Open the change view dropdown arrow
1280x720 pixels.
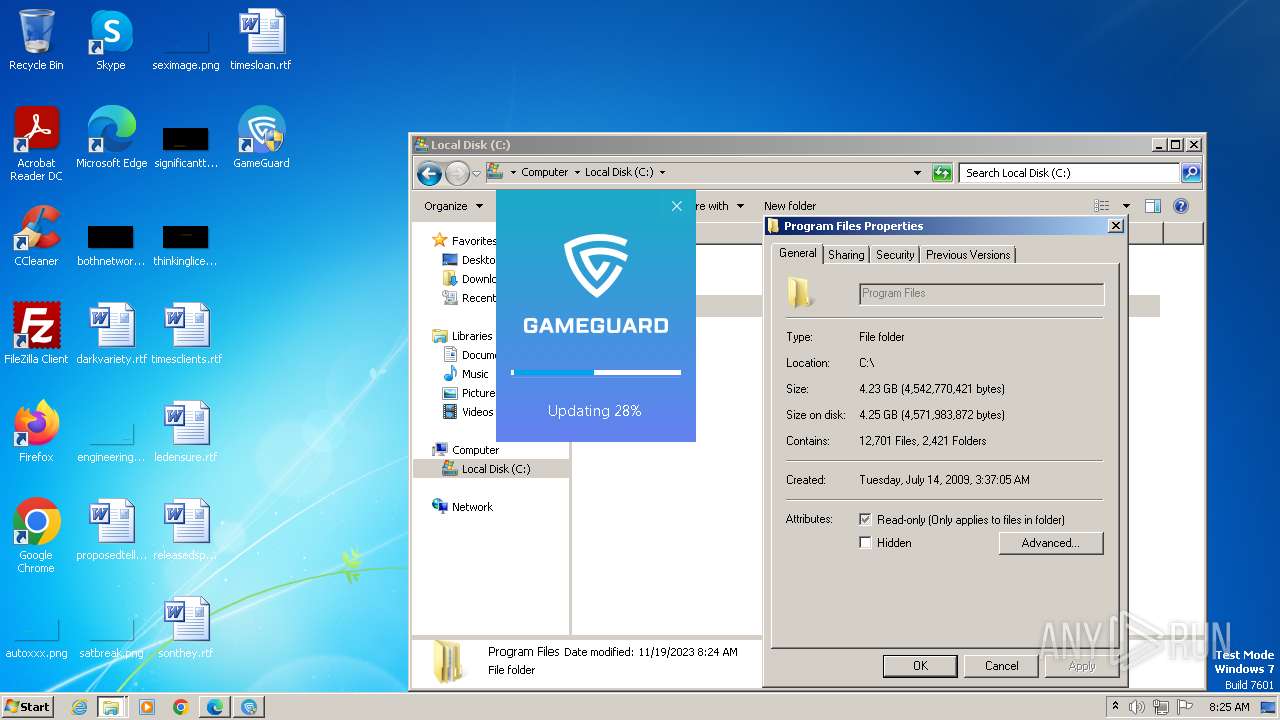tap(1126, 206)
